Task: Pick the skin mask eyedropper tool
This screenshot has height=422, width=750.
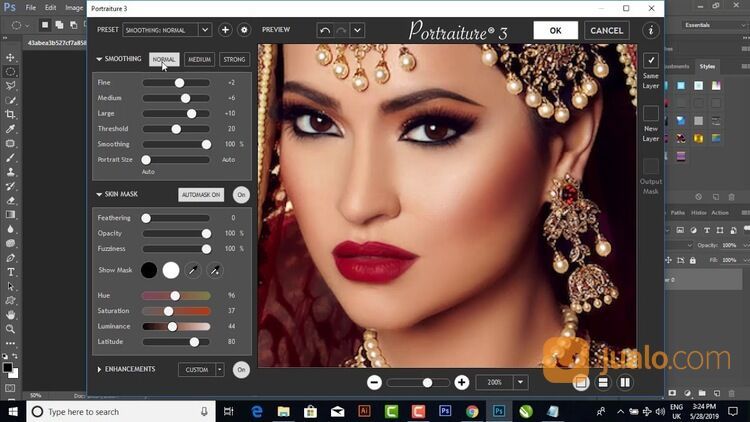Action: click(x=193, y=270)
